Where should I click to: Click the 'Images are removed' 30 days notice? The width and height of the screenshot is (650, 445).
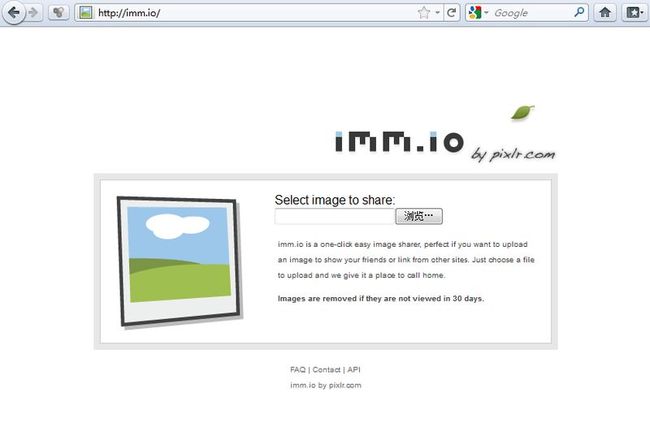tap(381, 299)
